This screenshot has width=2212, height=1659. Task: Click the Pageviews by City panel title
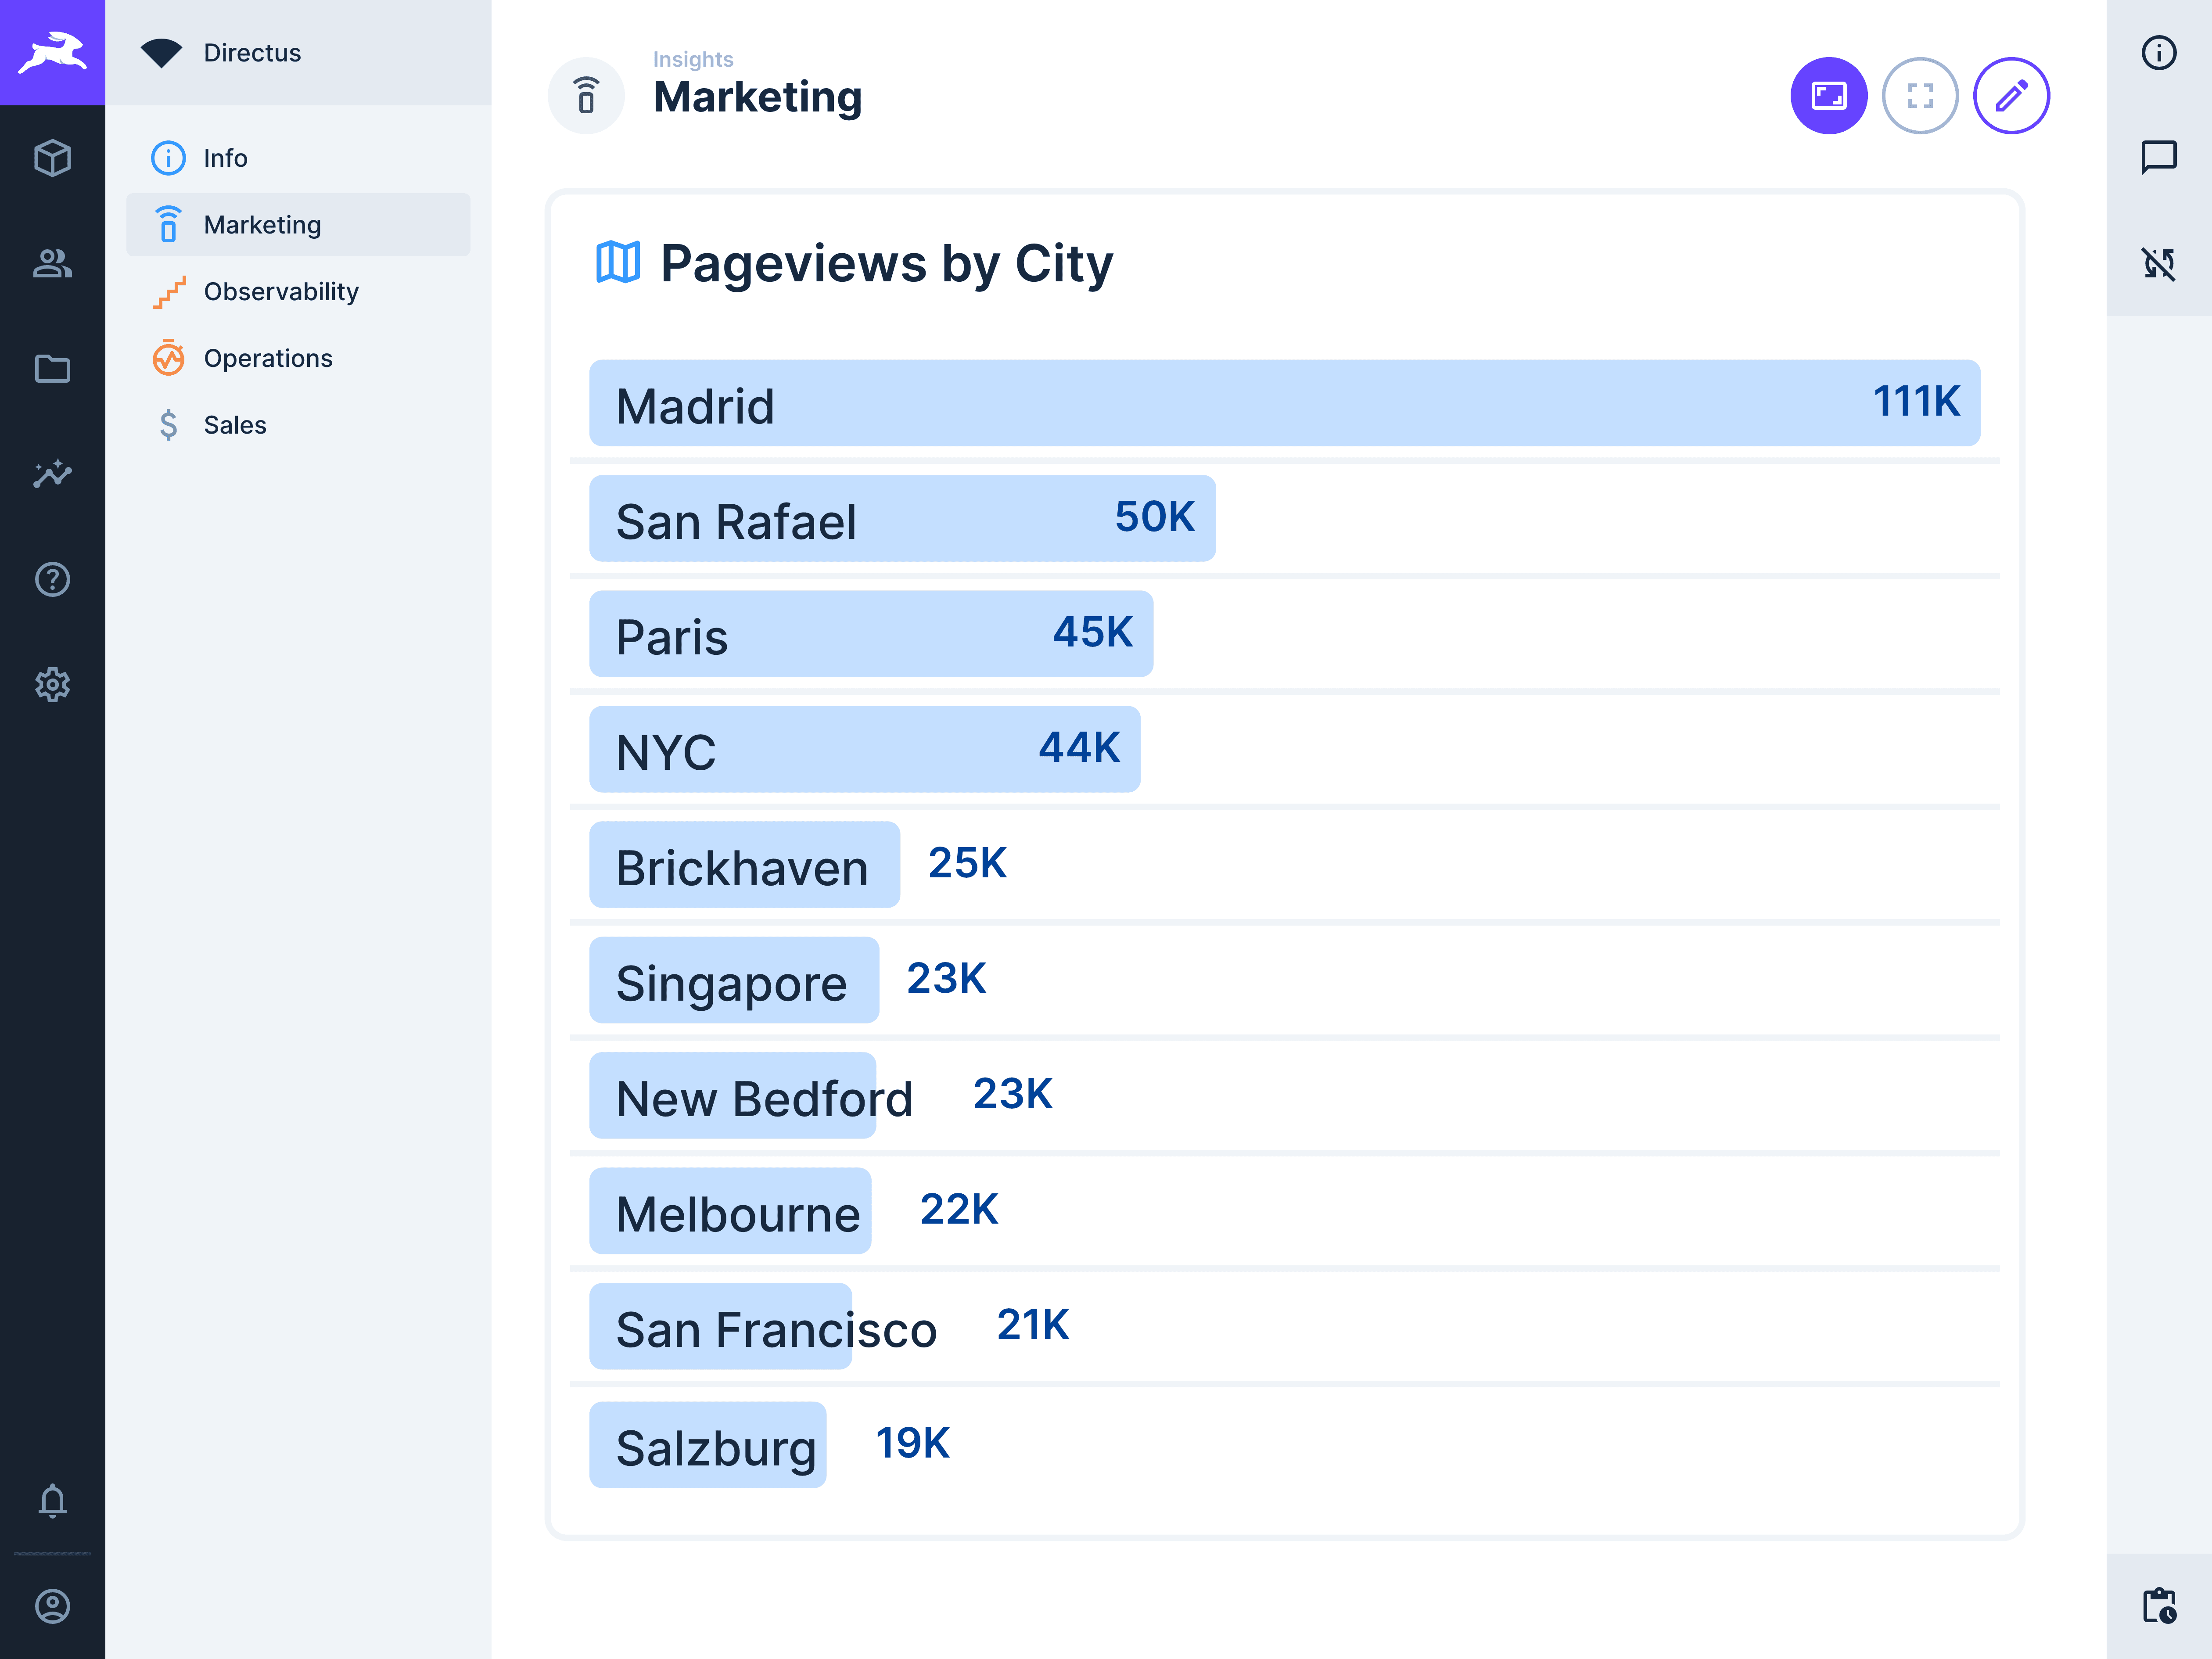(886, 264)
